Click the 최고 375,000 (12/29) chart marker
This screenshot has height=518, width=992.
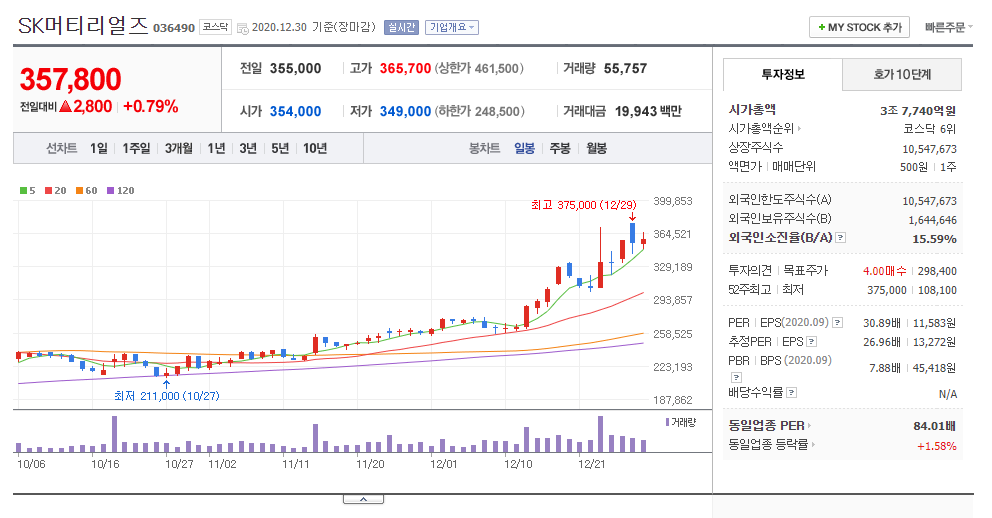(x=583, y=205)
